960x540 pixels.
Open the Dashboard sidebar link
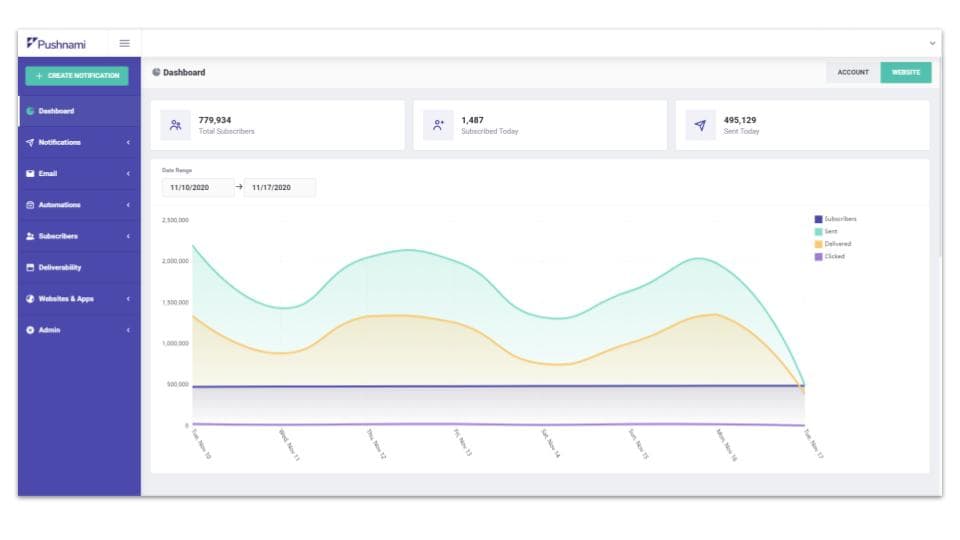coord(56,111)
